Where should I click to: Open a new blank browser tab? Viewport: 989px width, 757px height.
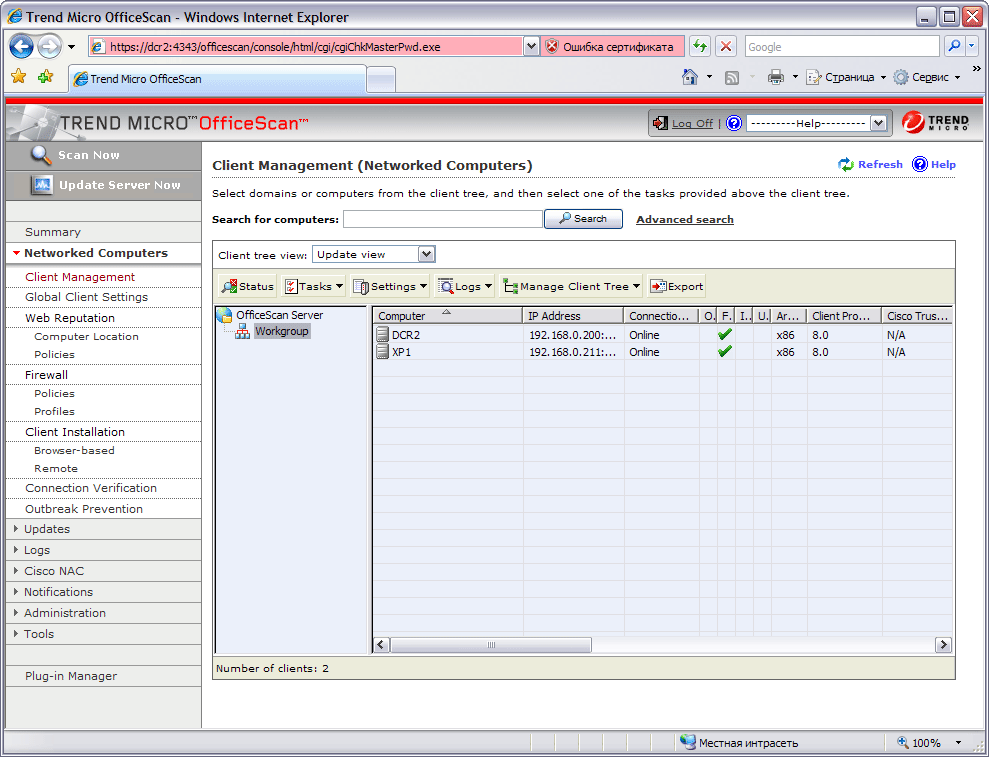coord(381,79)
